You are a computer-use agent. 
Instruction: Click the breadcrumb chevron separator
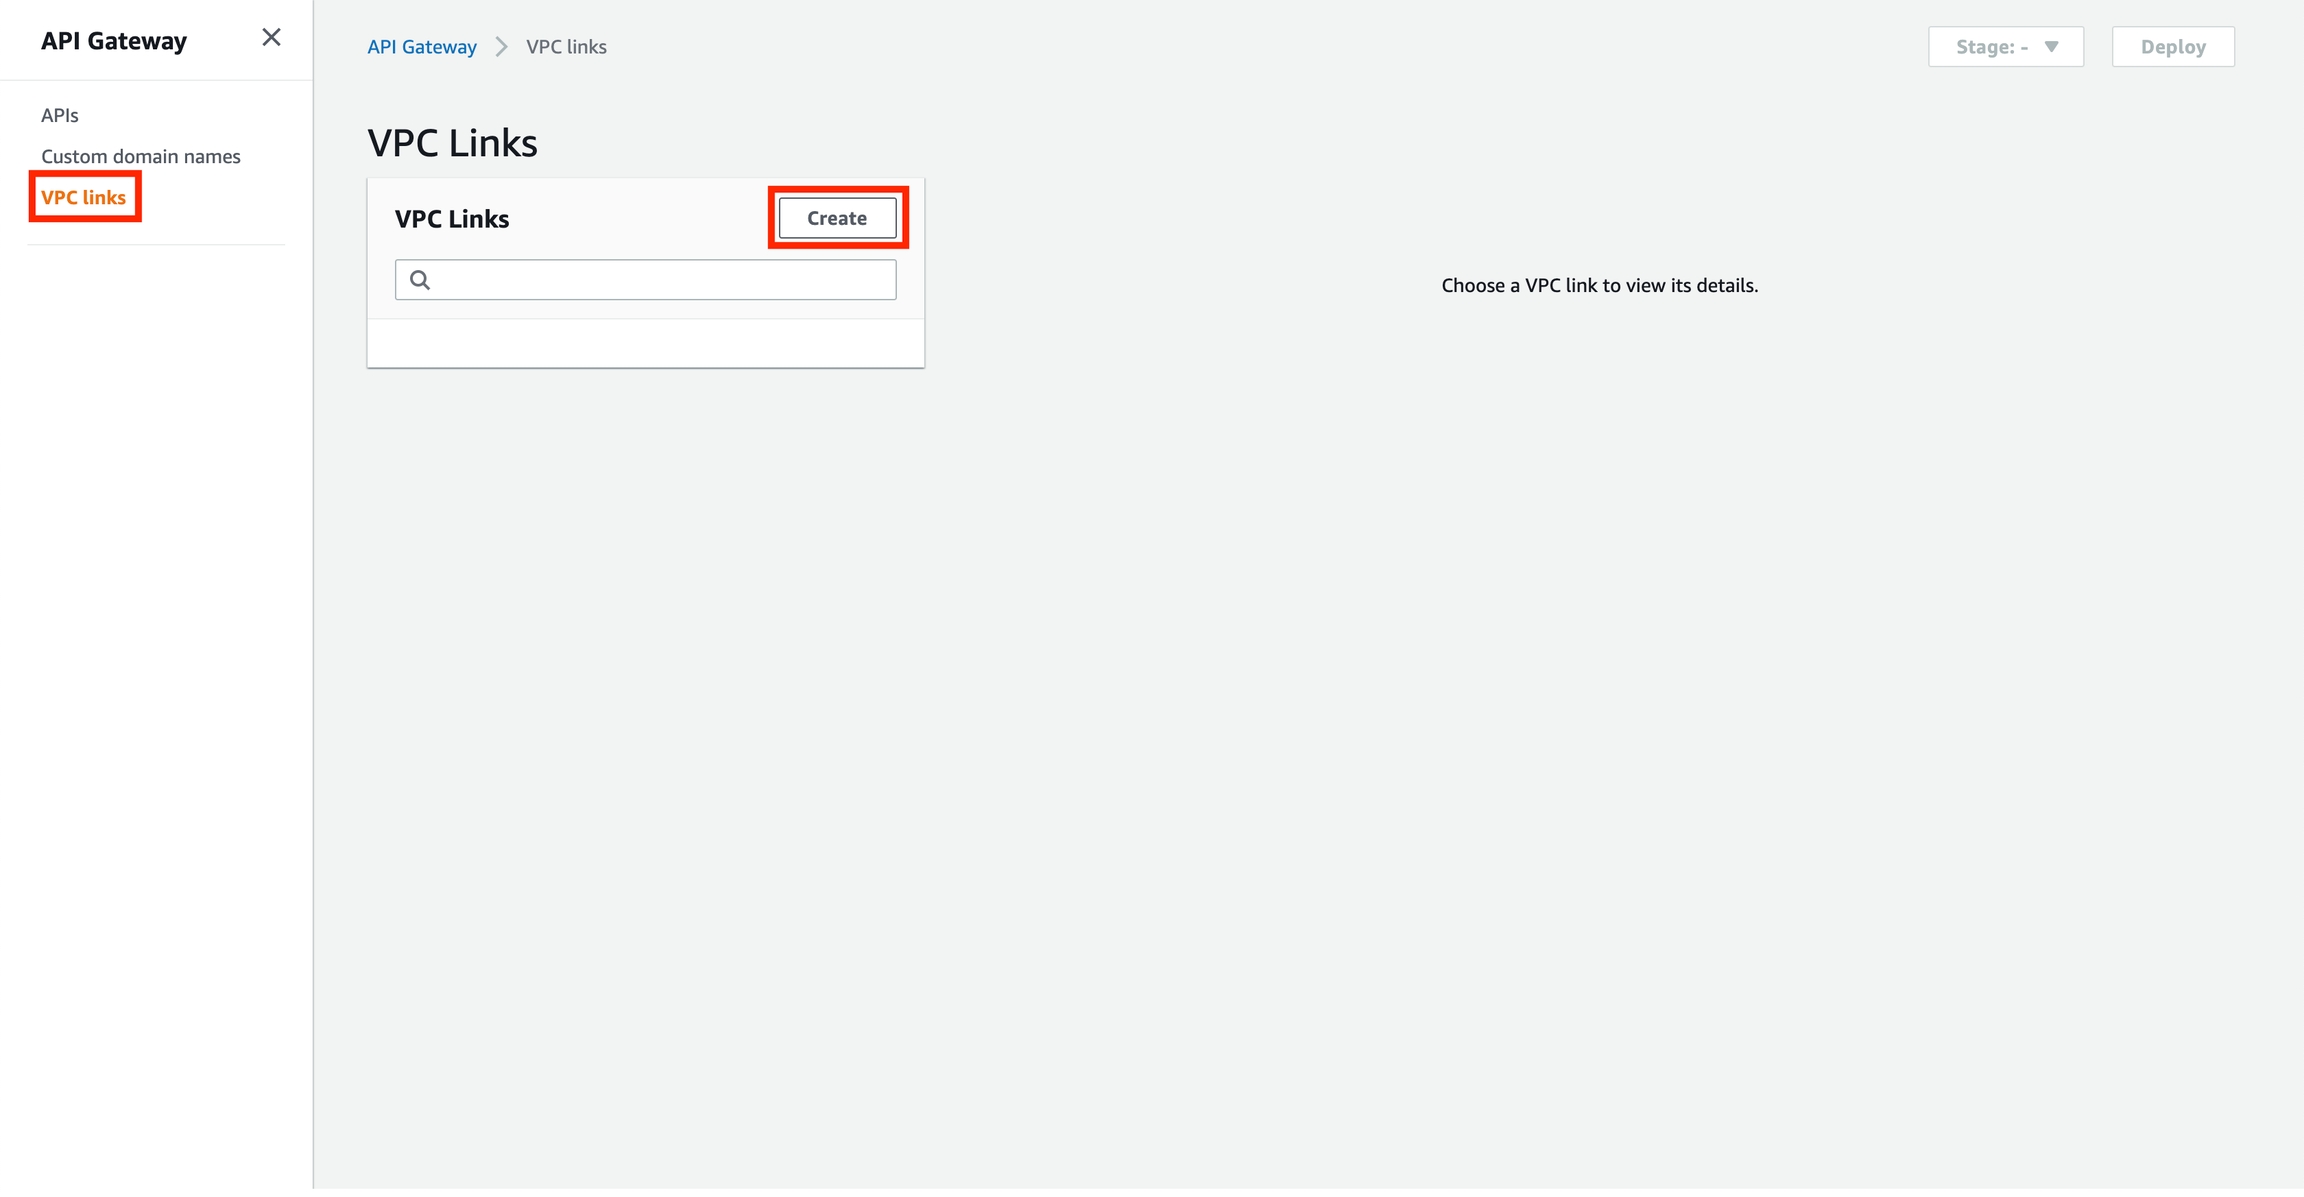[502, 47]
